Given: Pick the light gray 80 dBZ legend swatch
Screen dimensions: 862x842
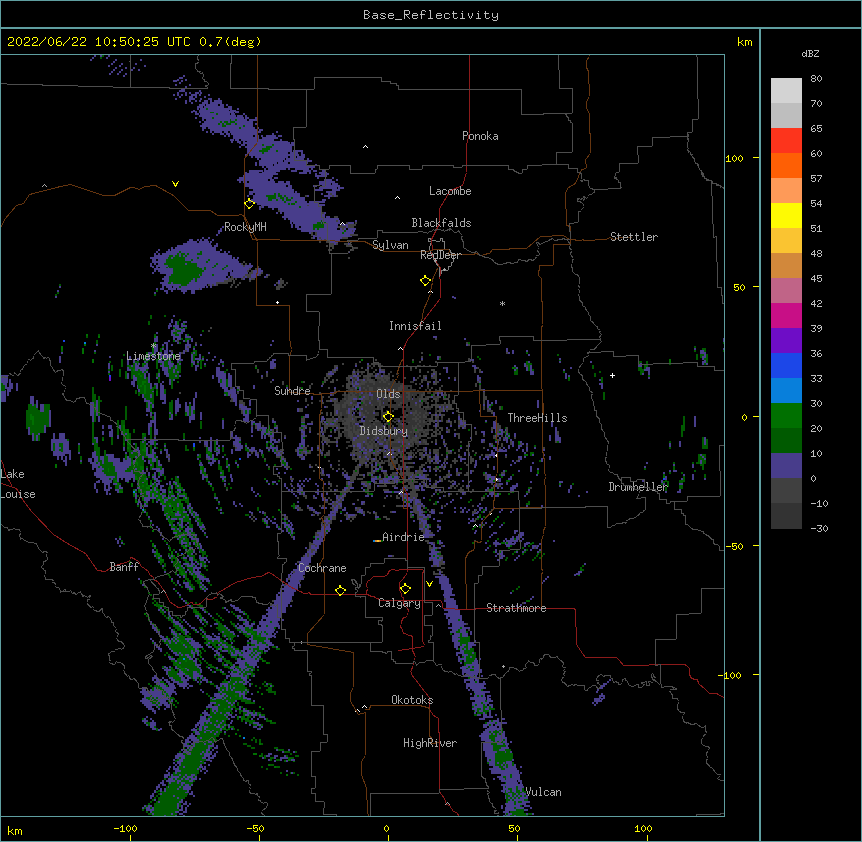Looking at the screenshot, I should pos(786,91).
